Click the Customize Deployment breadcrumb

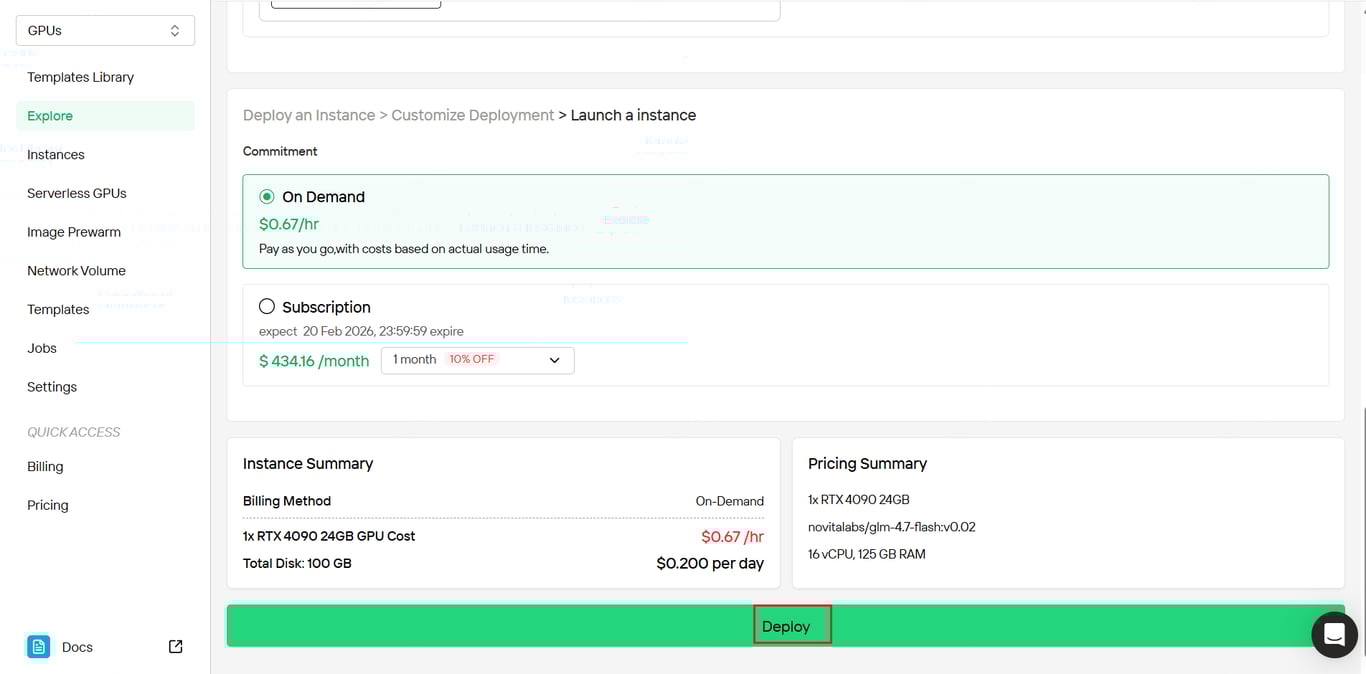pos(472,115)
